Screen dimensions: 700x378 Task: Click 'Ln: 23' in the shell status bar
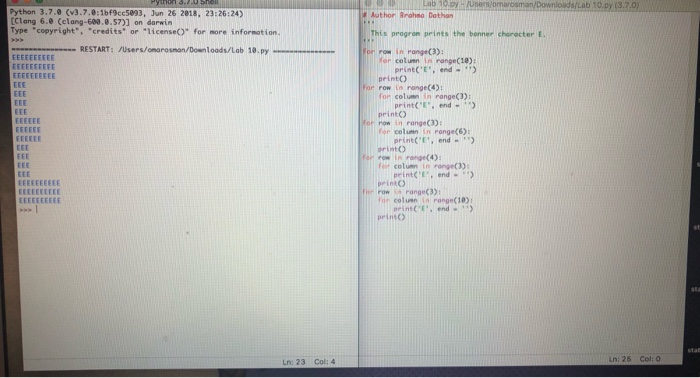(x=294, y=361)
